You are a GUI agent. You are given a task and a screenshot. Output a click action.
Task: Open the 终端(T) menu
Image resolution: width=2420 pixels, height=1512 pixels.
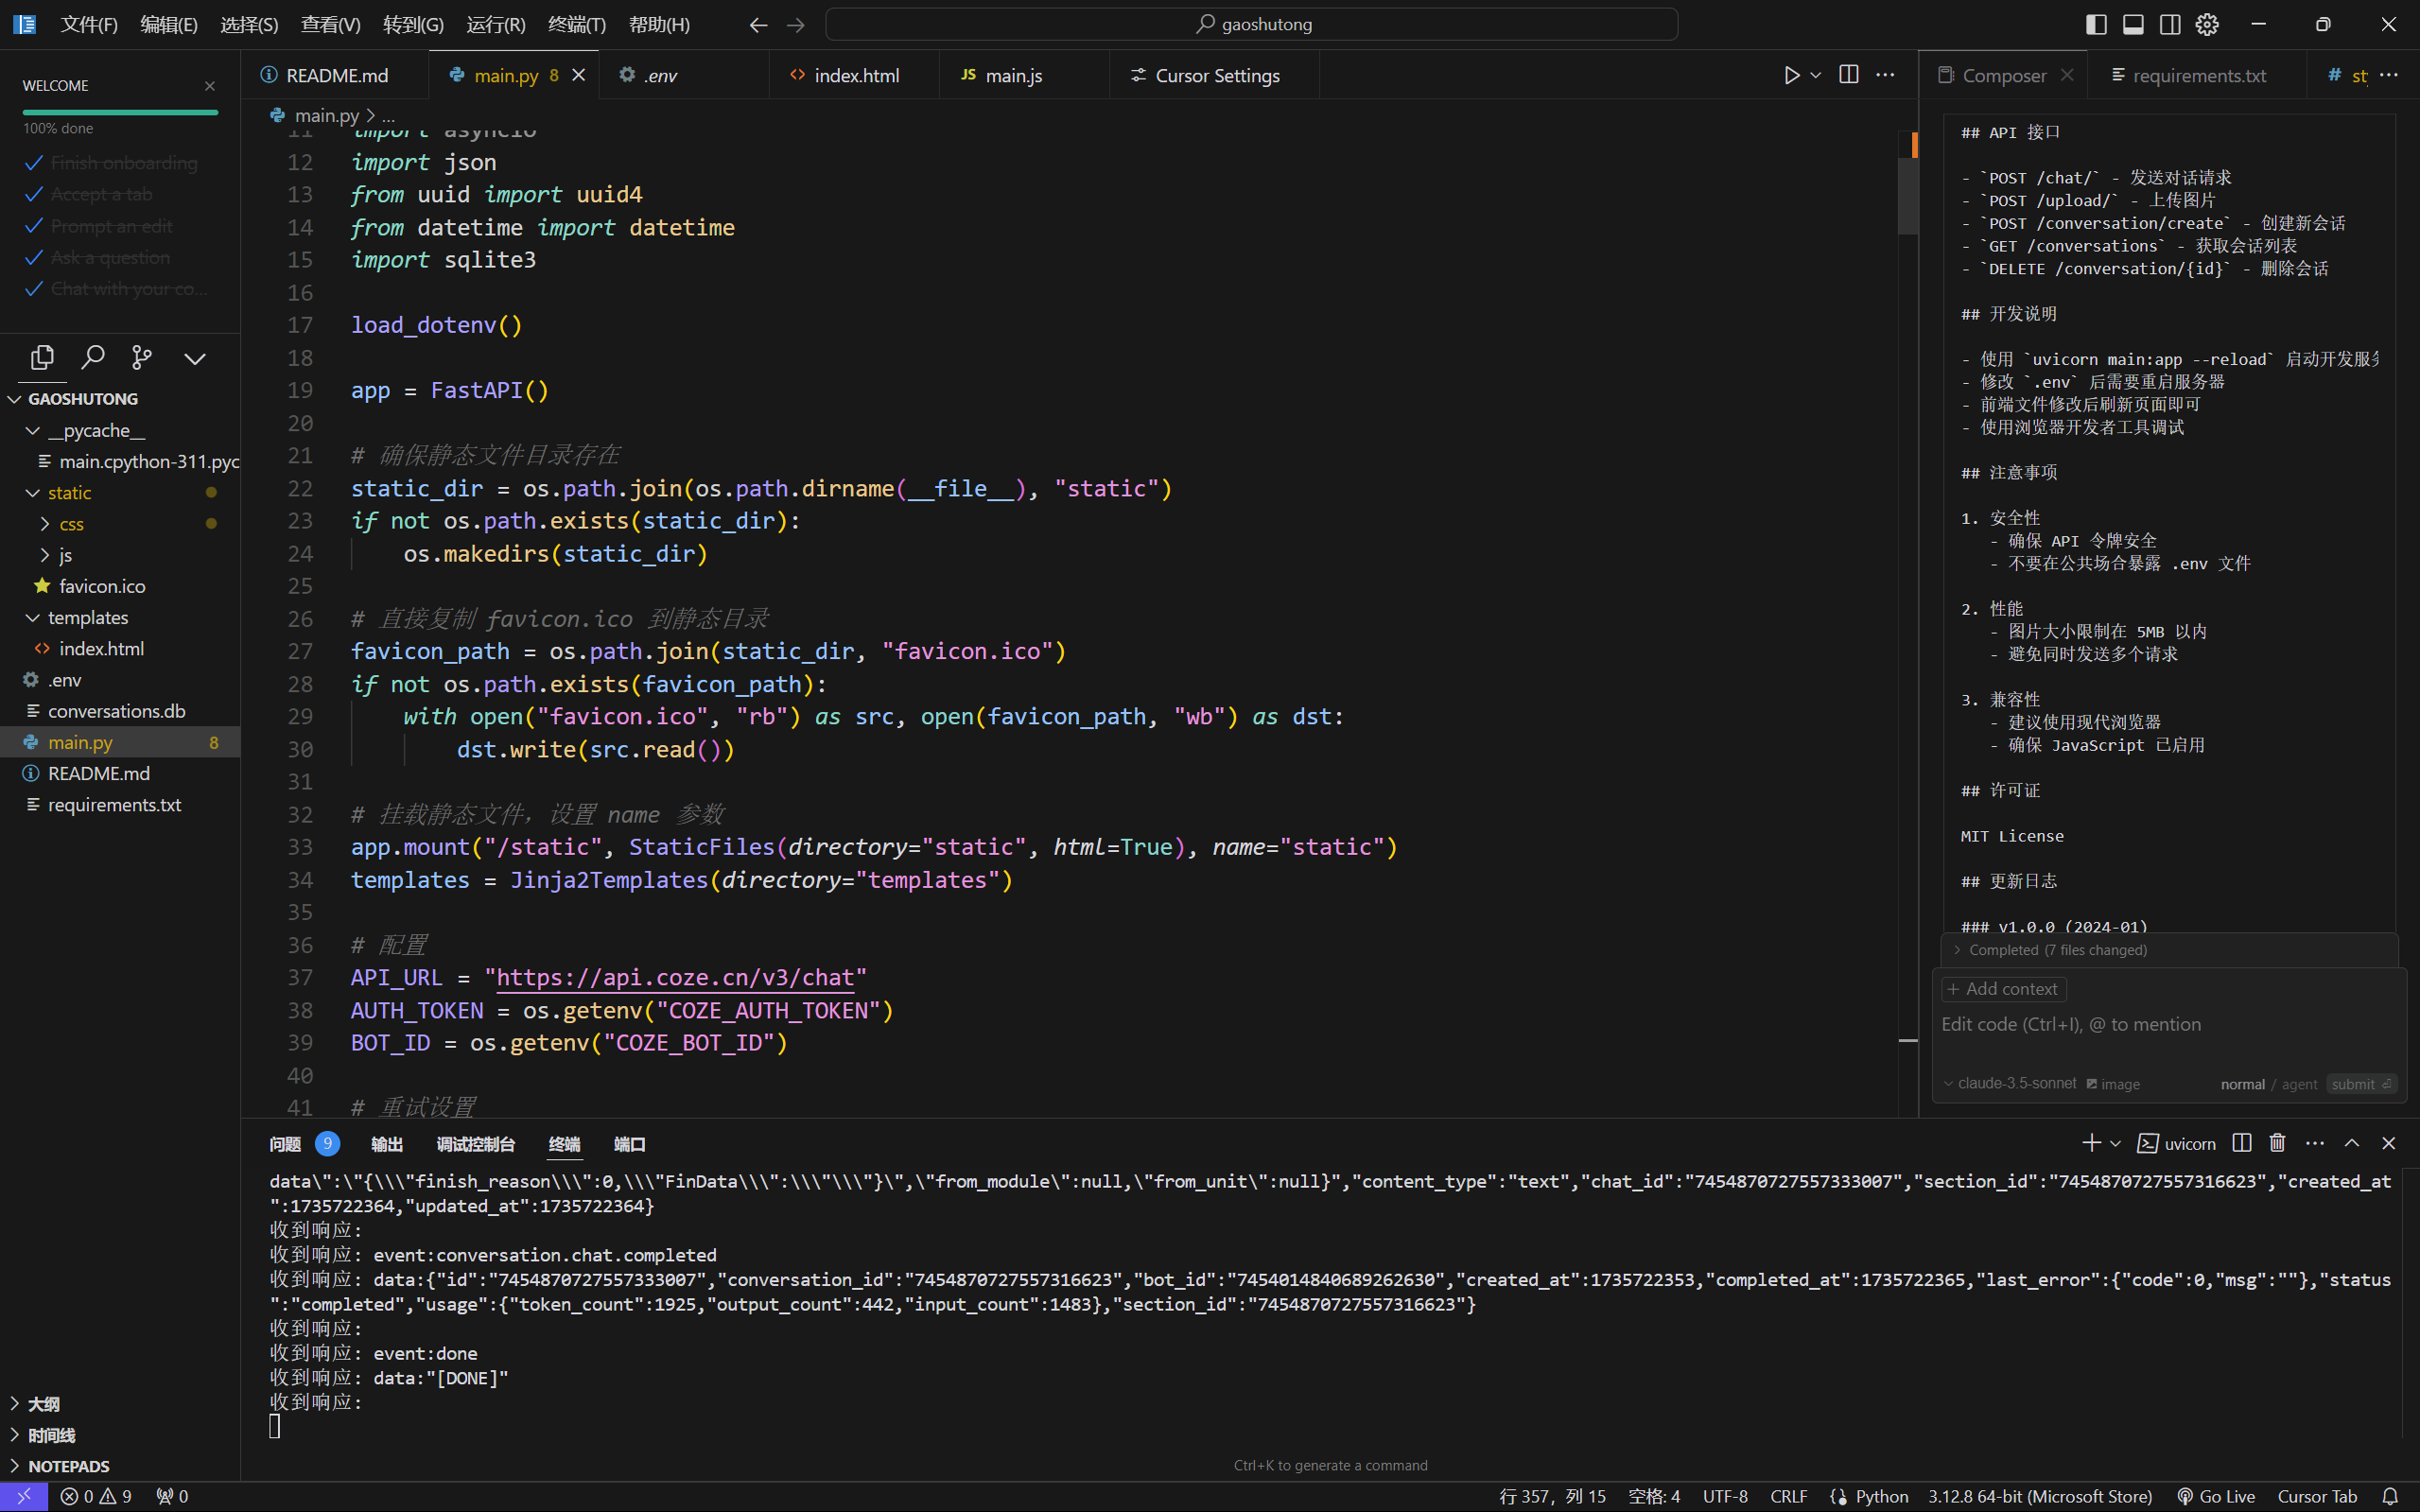pos(576,24)
